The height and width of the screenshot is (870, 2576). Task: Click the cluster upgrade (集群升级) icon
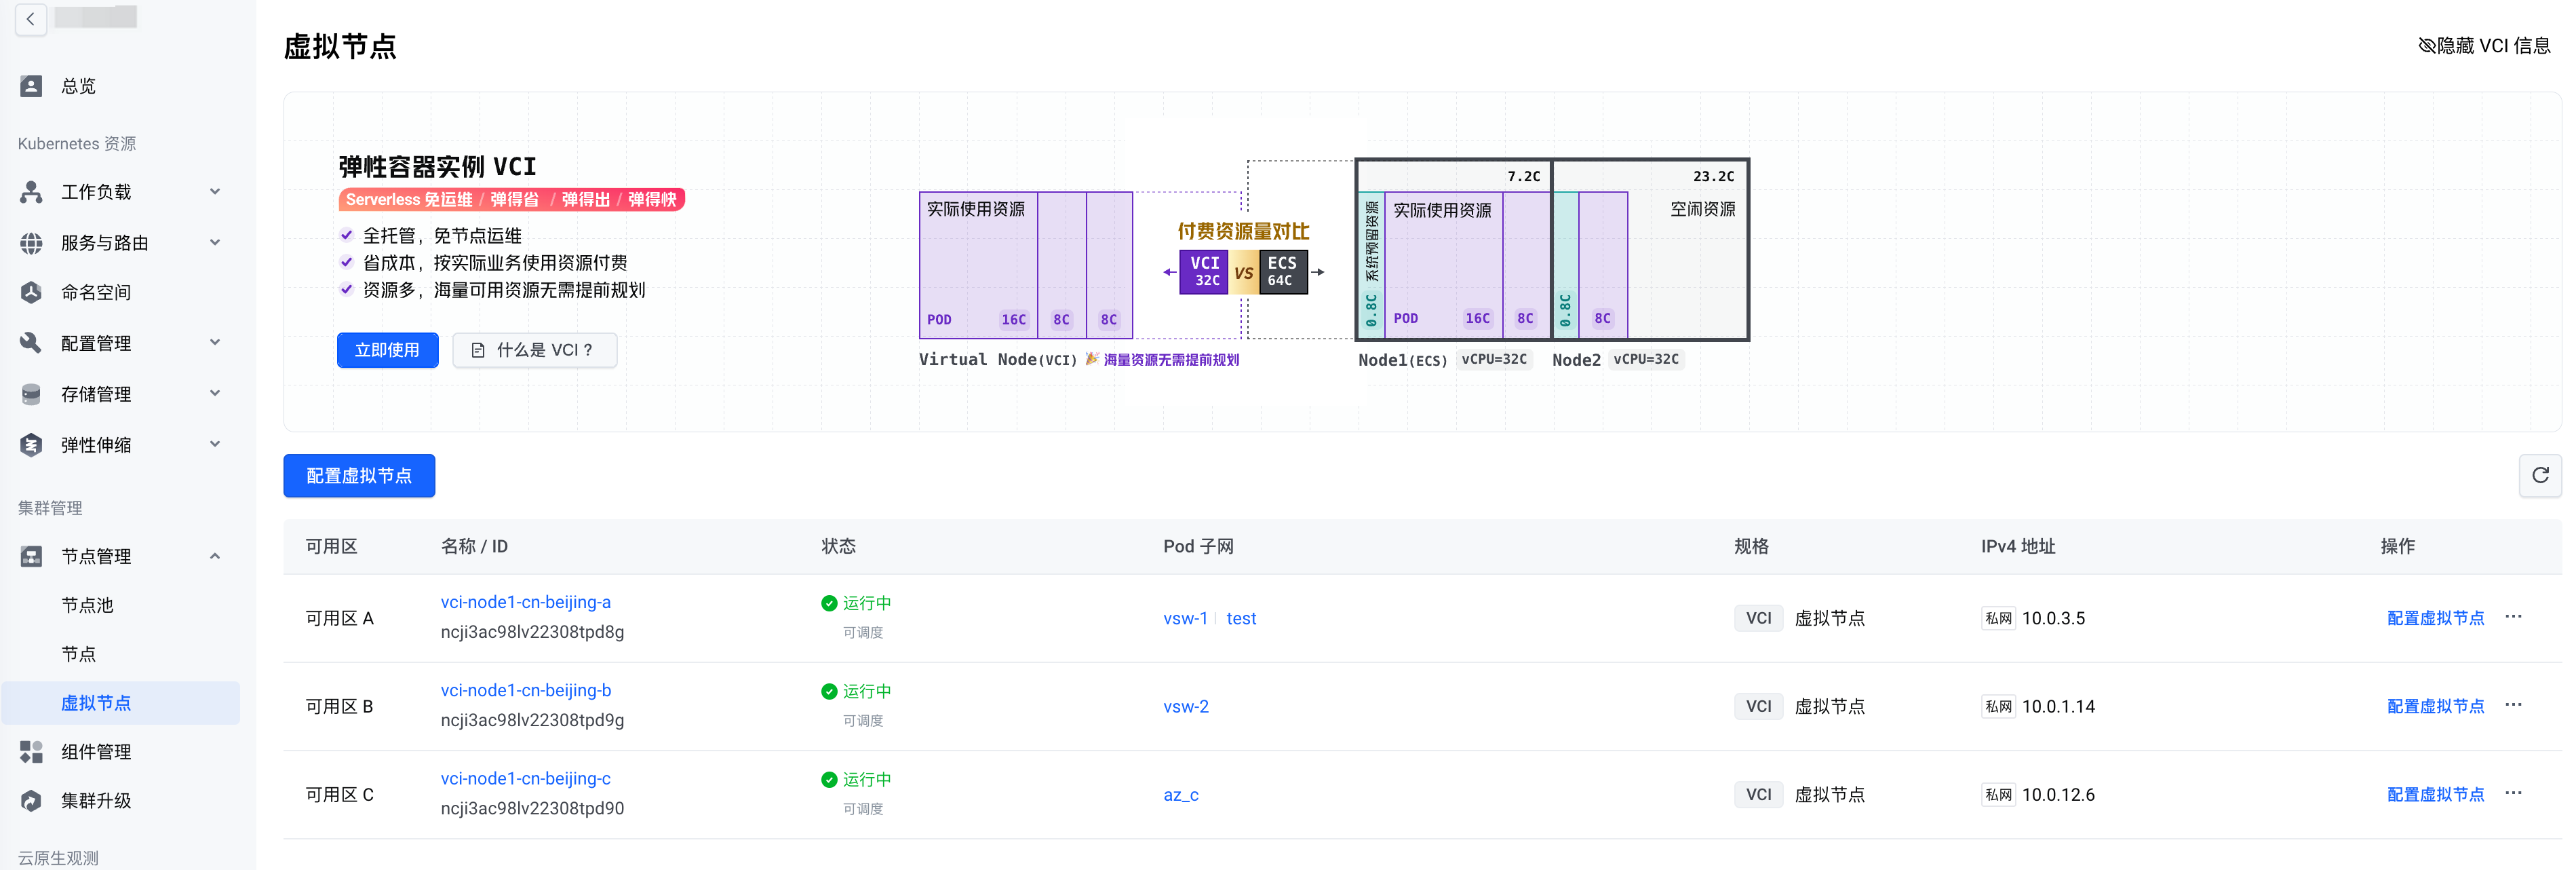point(31,801)
